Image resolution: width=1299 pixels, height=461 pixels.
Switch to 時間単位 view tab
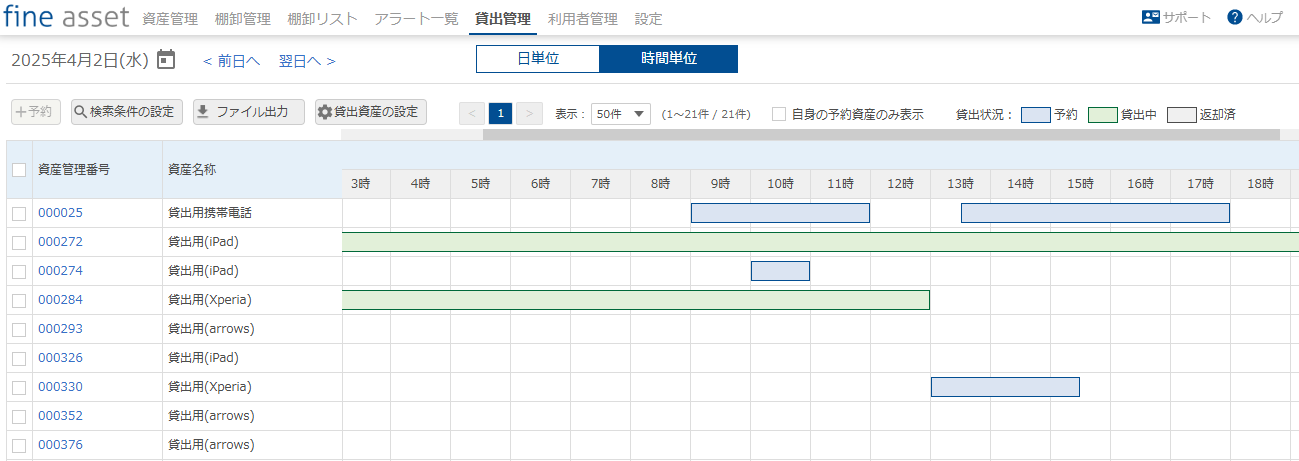point(669,59)
